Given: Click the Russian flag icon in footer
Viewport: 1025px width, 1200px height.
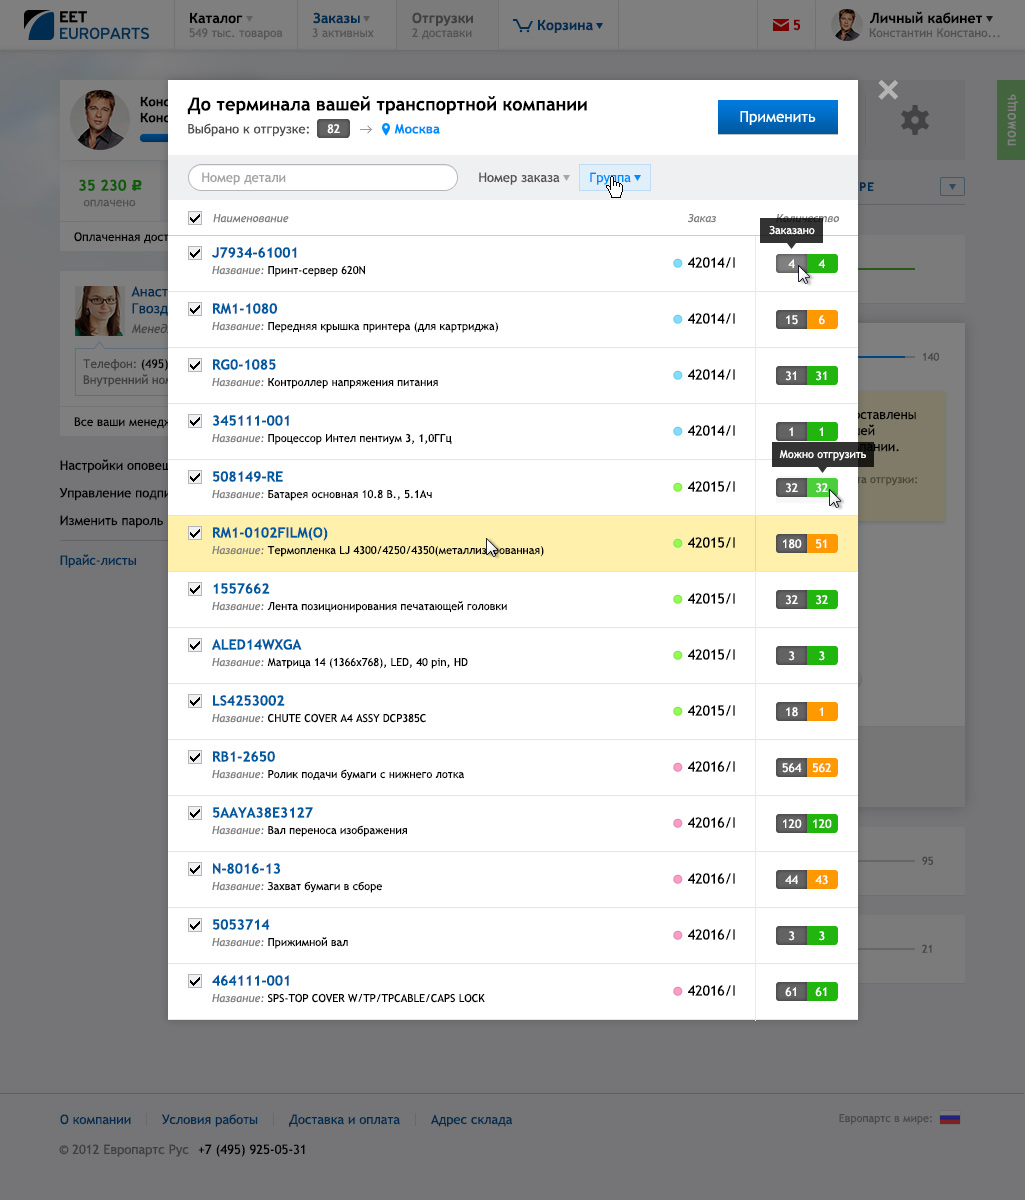Looking at the screenshot, I should point(950,1119).
